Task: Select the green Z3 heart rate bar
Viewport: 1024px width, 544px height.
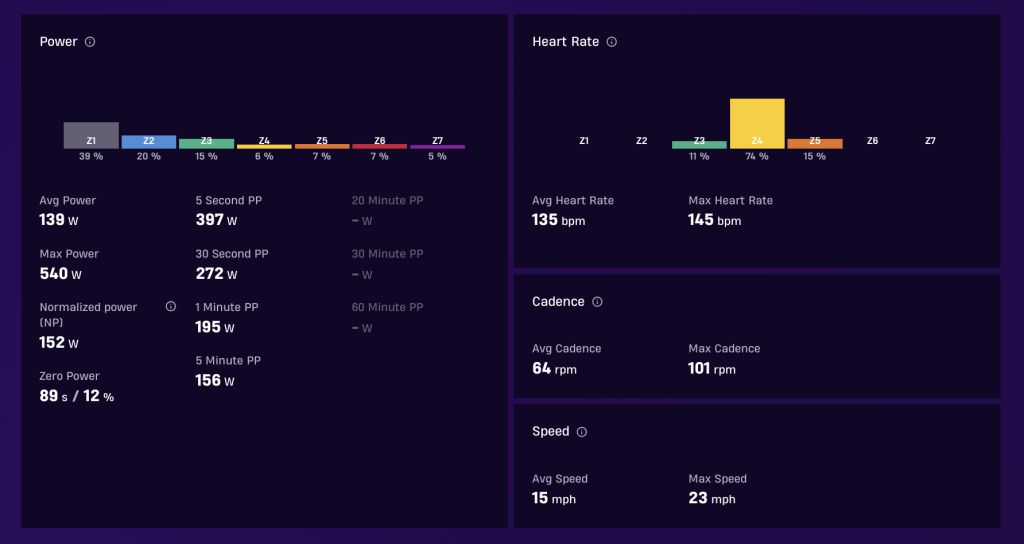Action: point(699,145)
